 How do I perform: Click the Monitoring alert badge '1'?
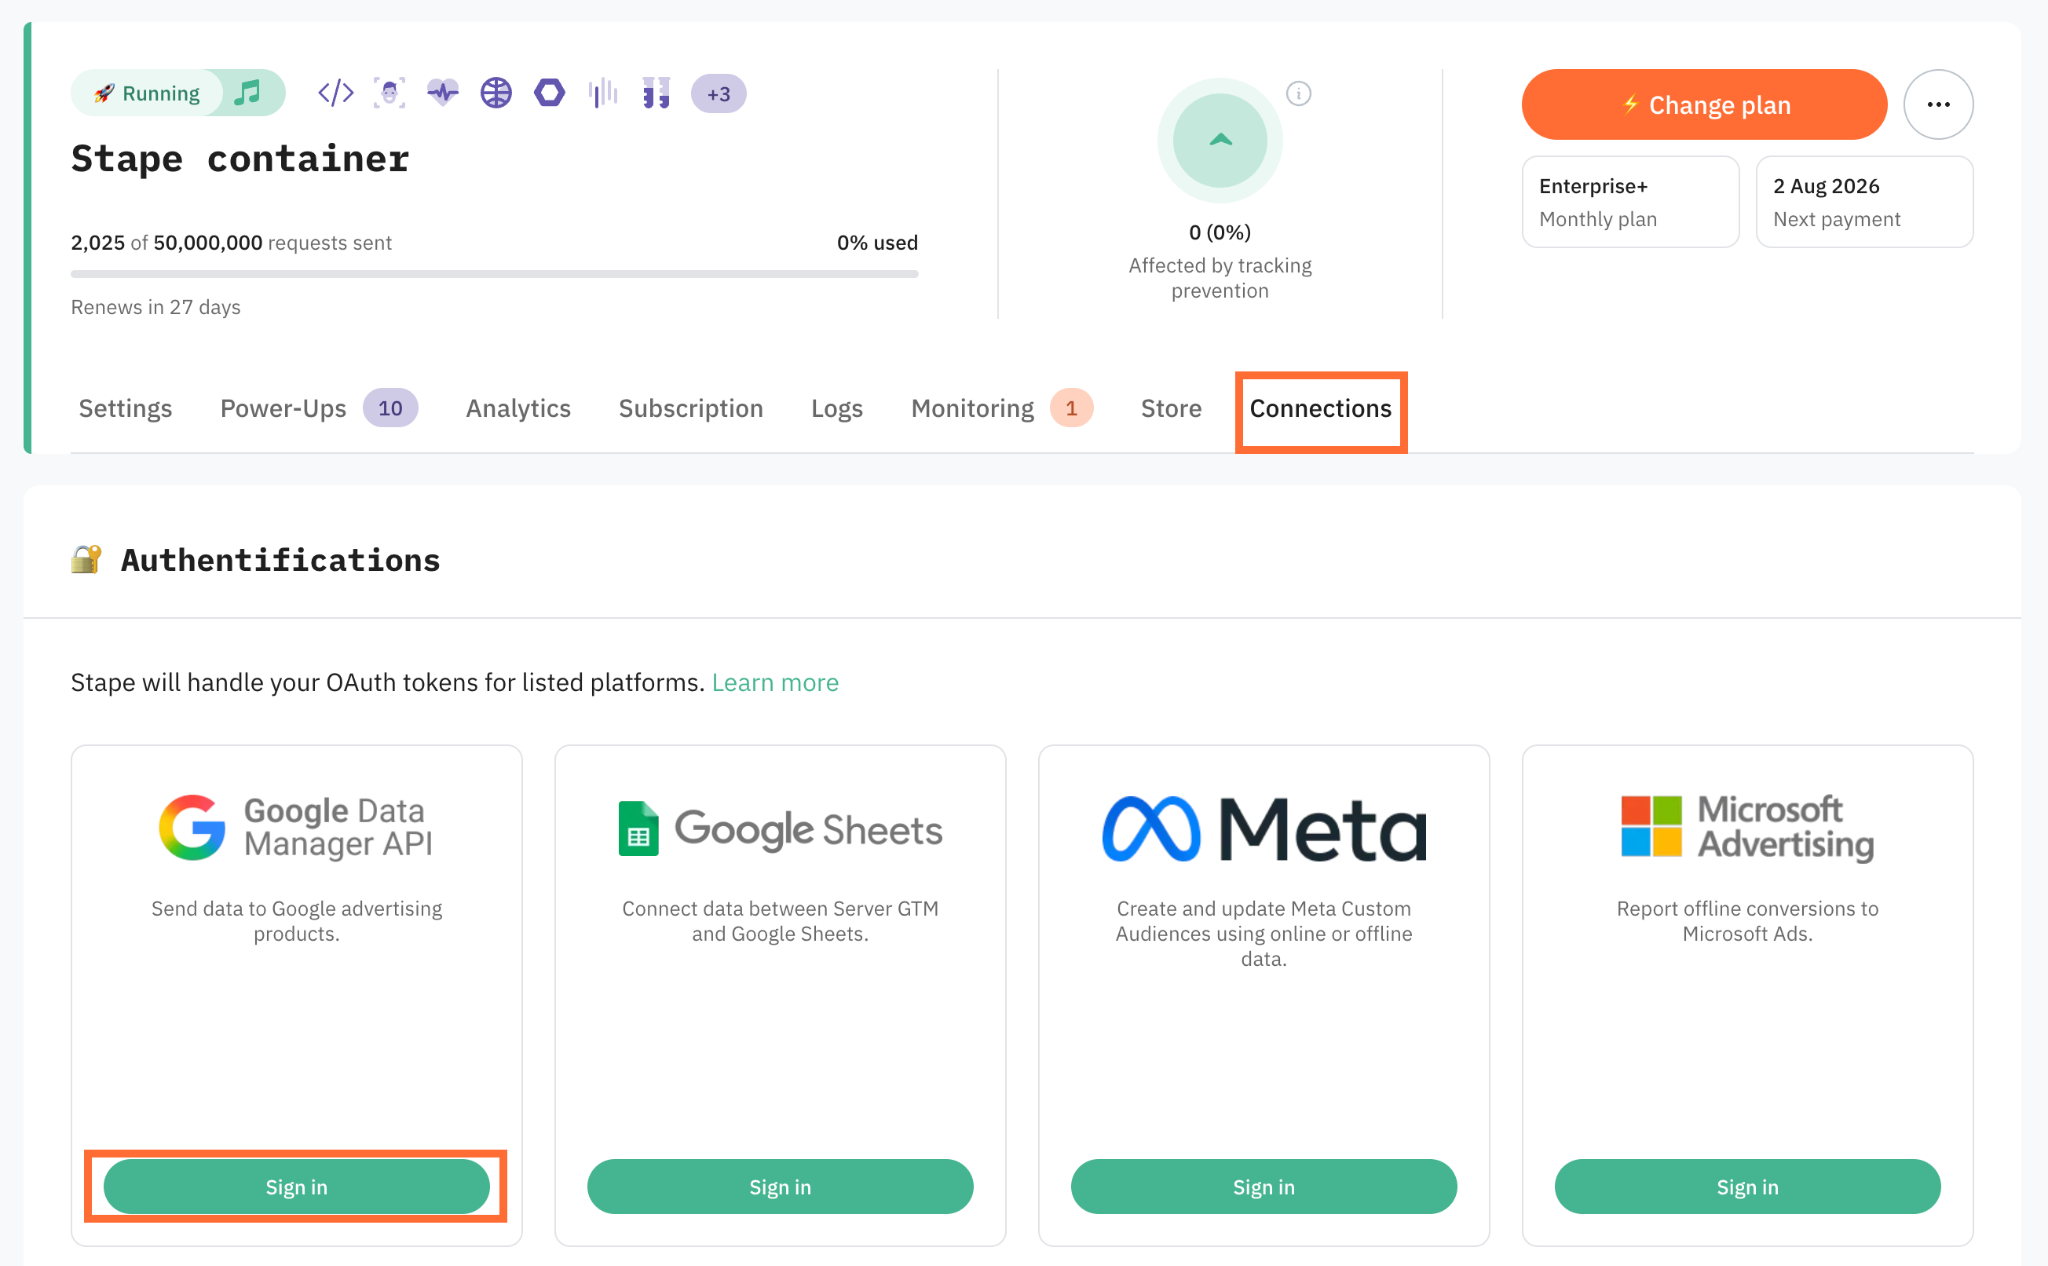click(1071, 408)
